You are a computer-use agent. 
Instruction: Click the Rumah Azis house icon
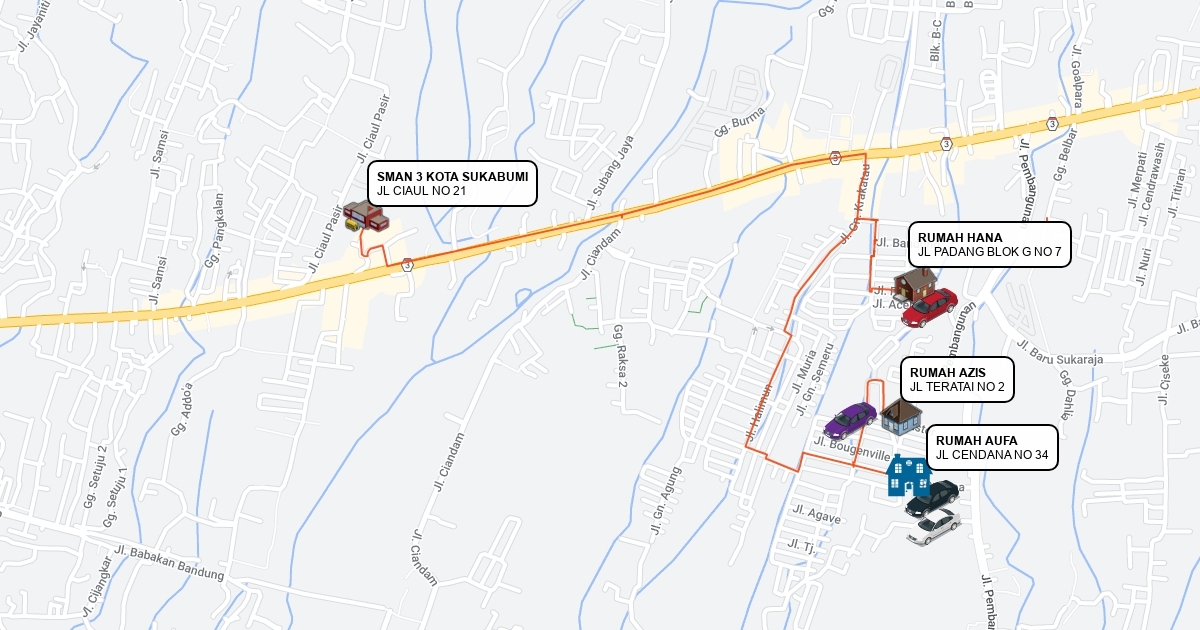(x=901, y=415)
